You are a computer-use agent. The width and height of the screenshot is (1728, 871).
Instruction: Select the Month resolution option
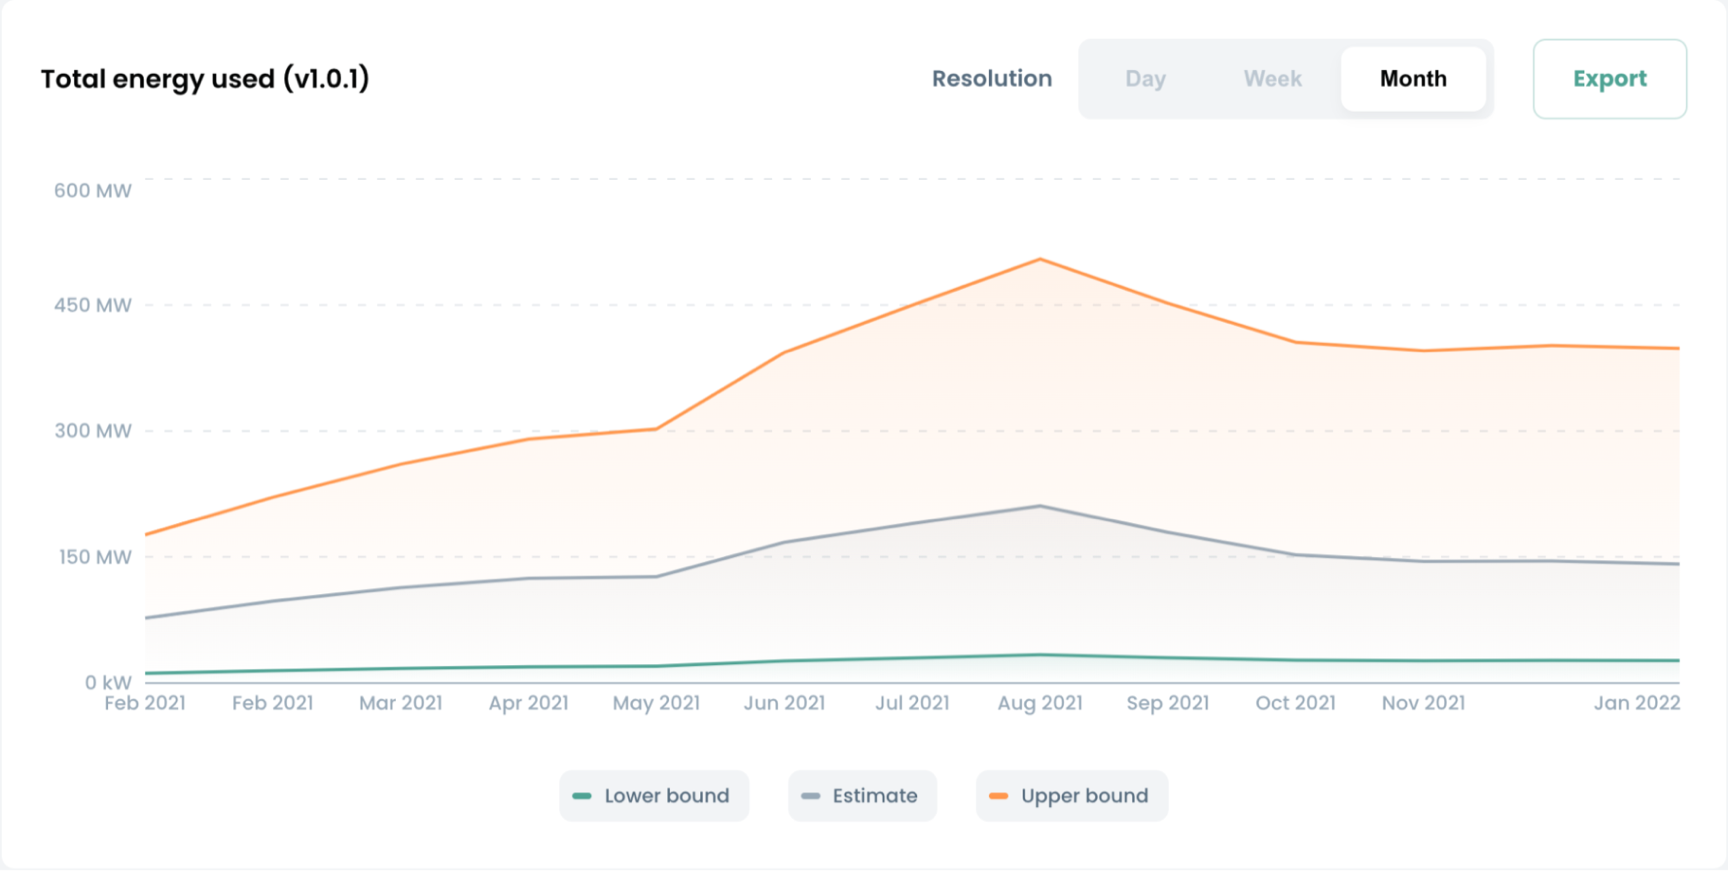tap(1412, 79)
